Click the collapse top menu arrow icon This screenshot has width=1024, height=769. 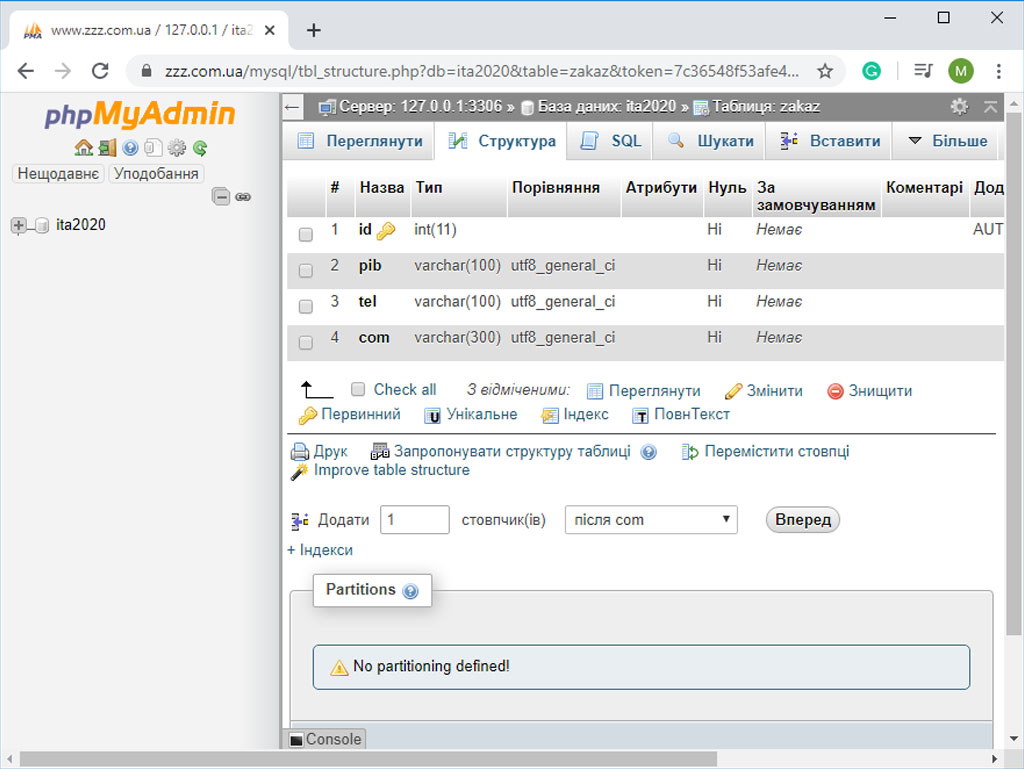pyautogui.click(x=991, y=106)
